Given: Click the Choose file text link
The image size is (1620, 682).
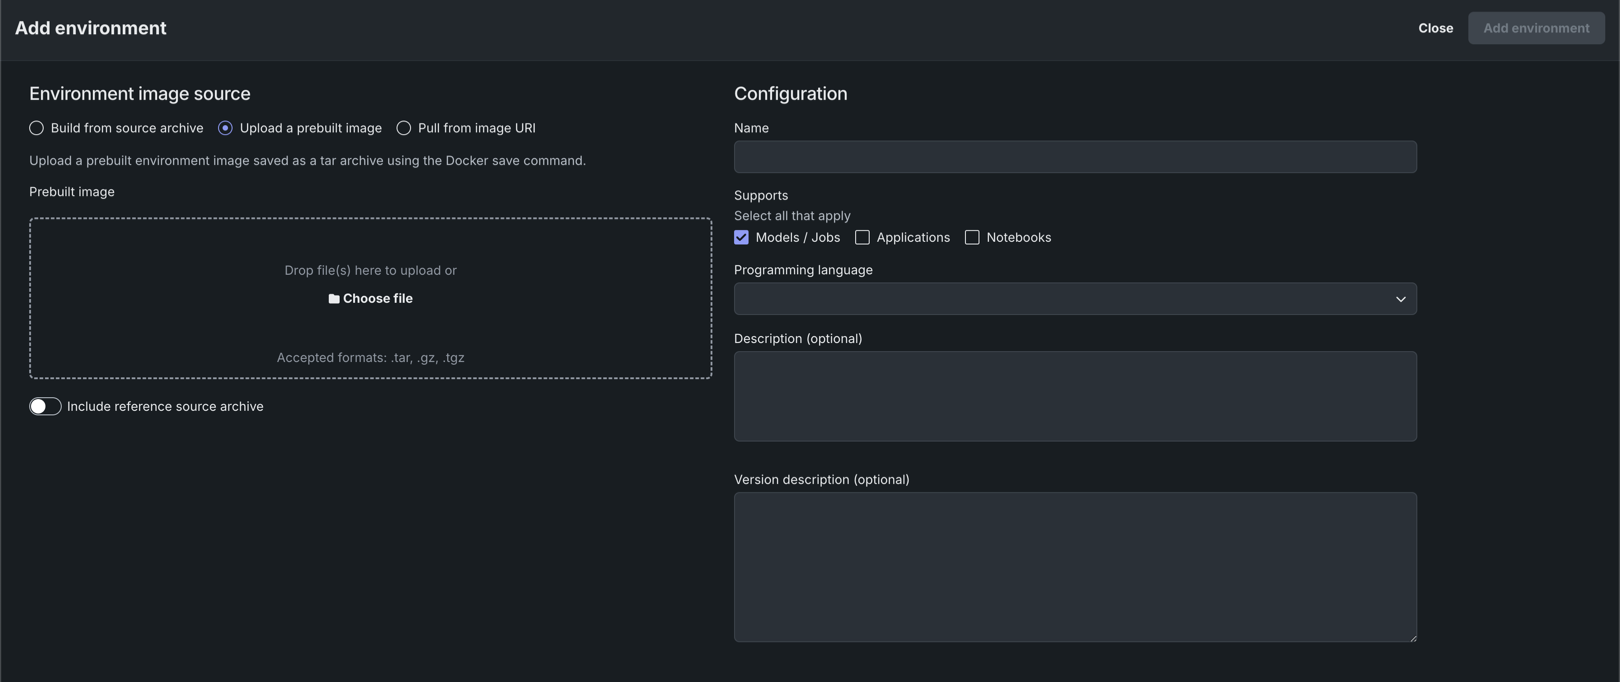Looking at the screenshot, I should point(378,299).
